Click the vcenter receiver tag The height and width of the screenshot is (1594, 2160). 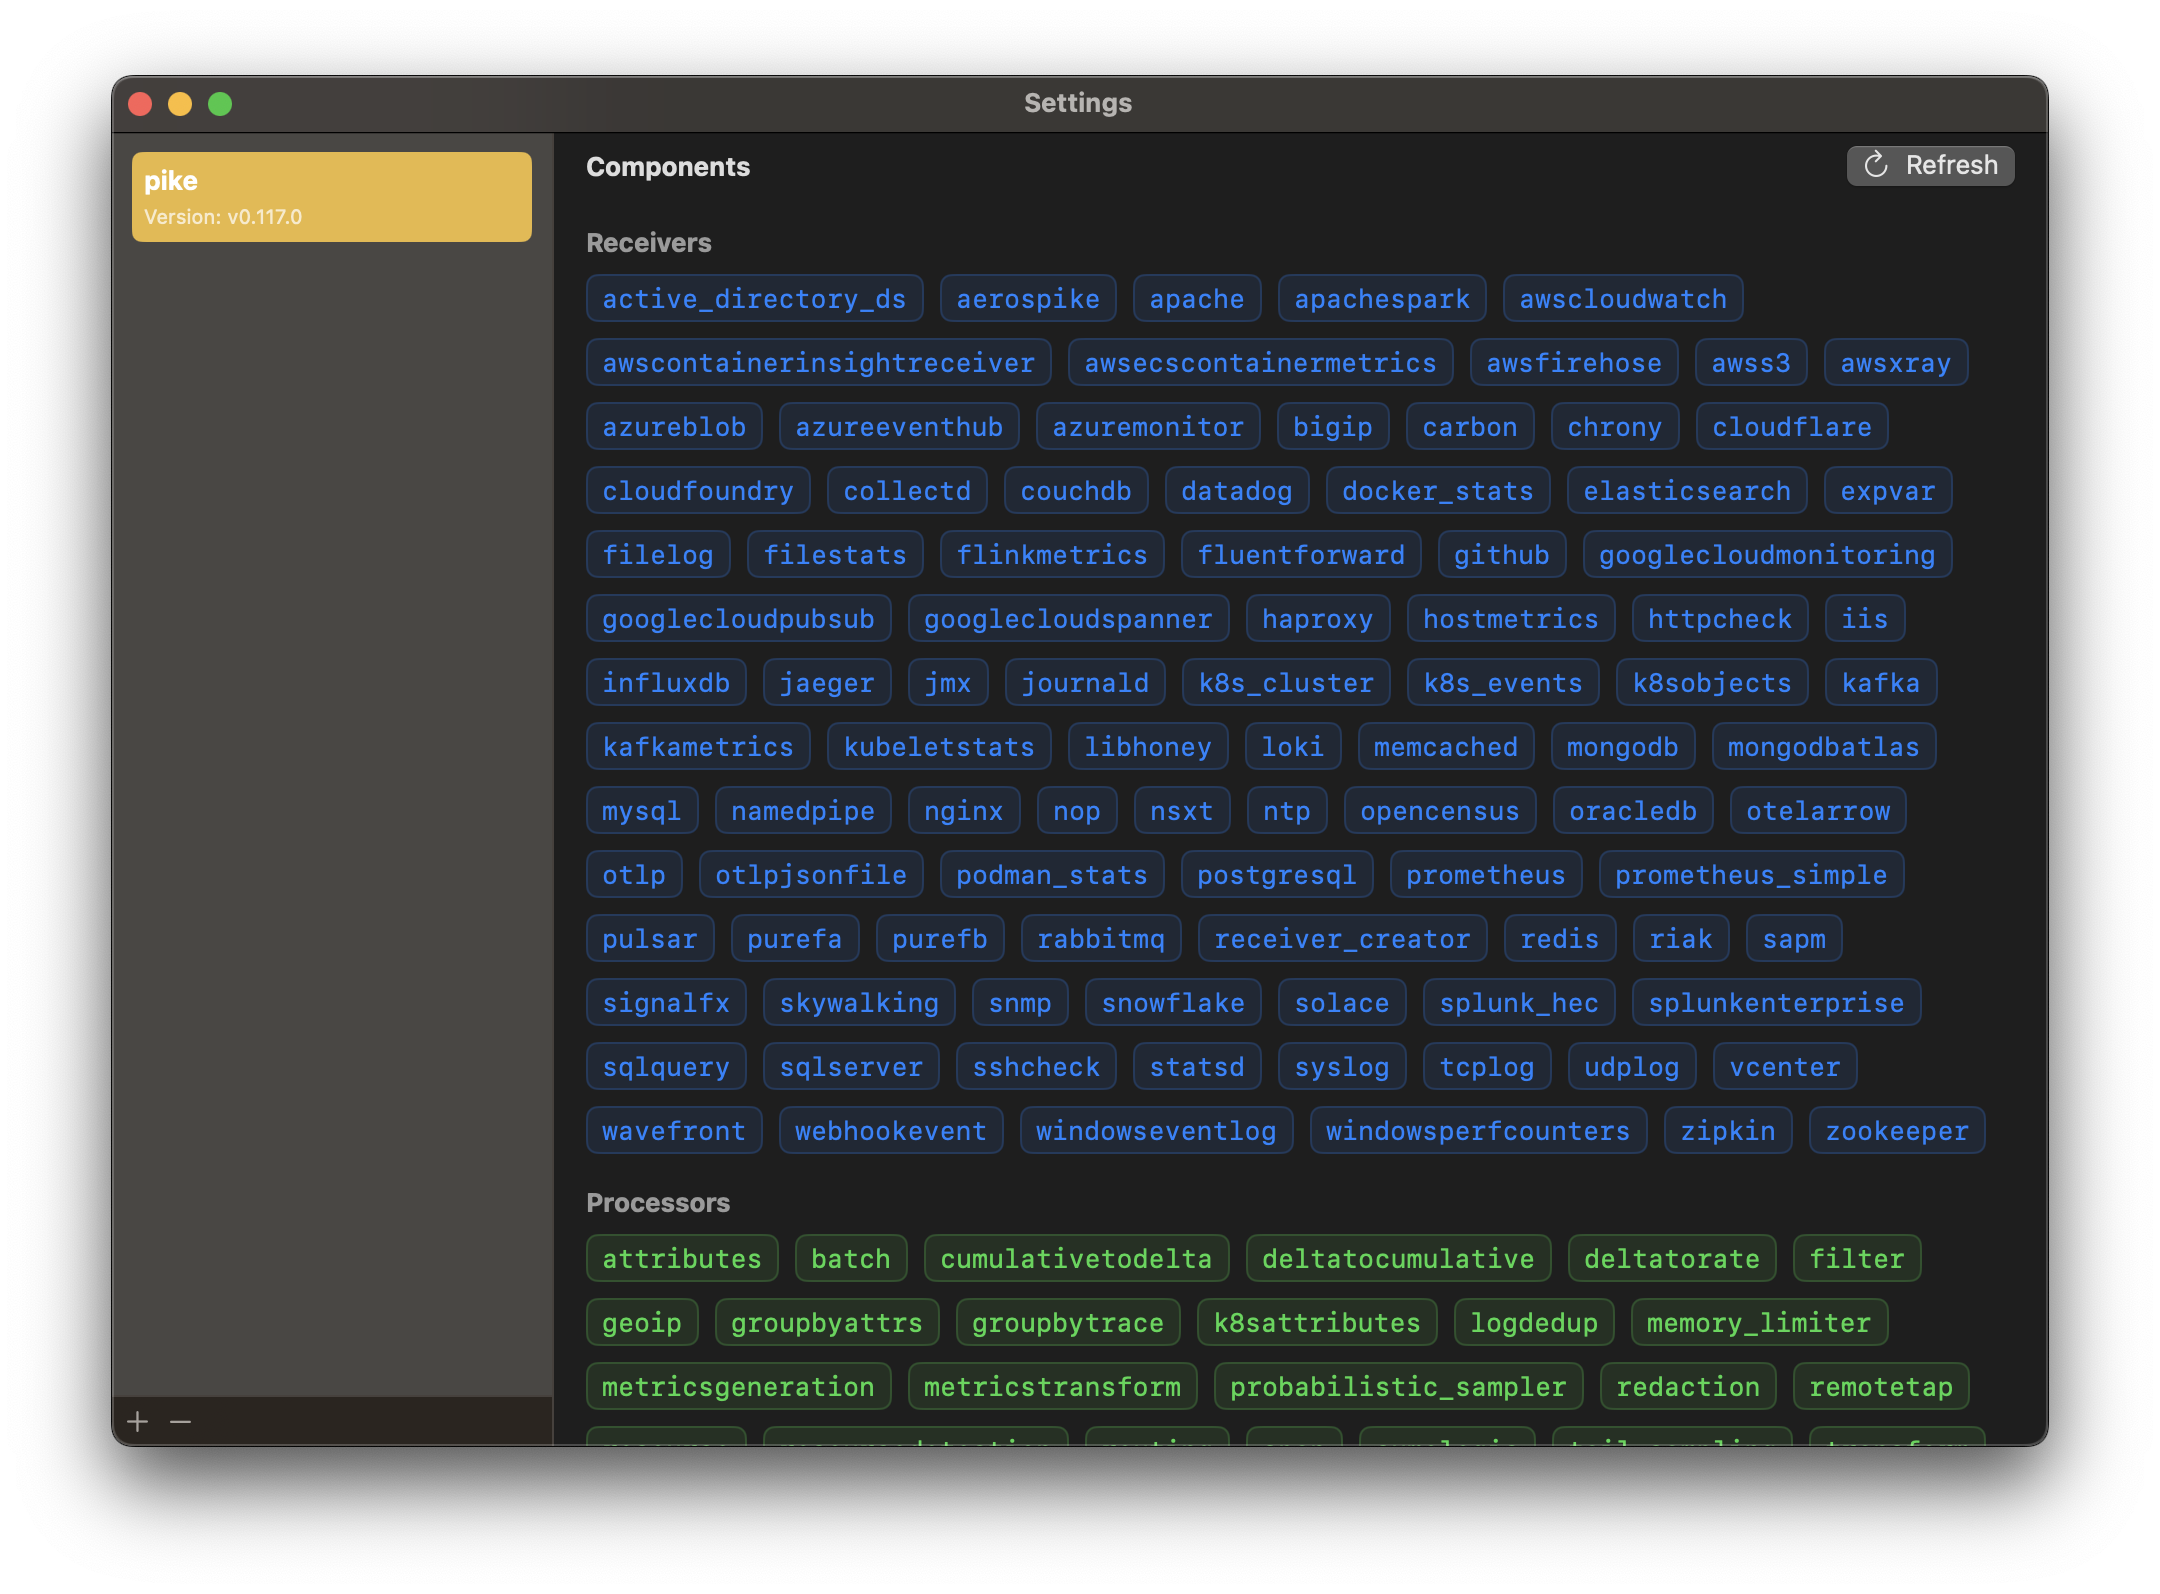click(1785, 1067)
